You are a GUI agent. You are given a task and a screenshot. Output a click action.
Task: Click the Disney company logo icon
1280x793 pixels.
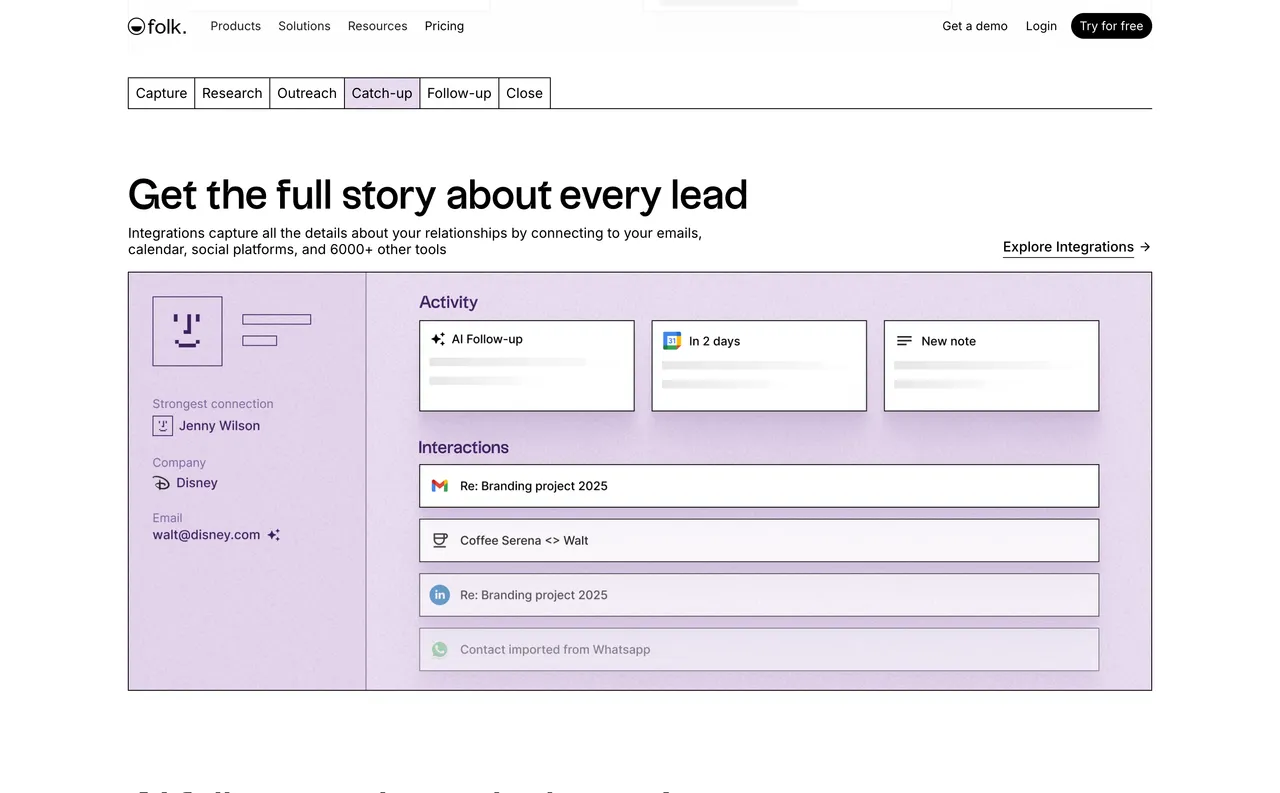point(160,483)
